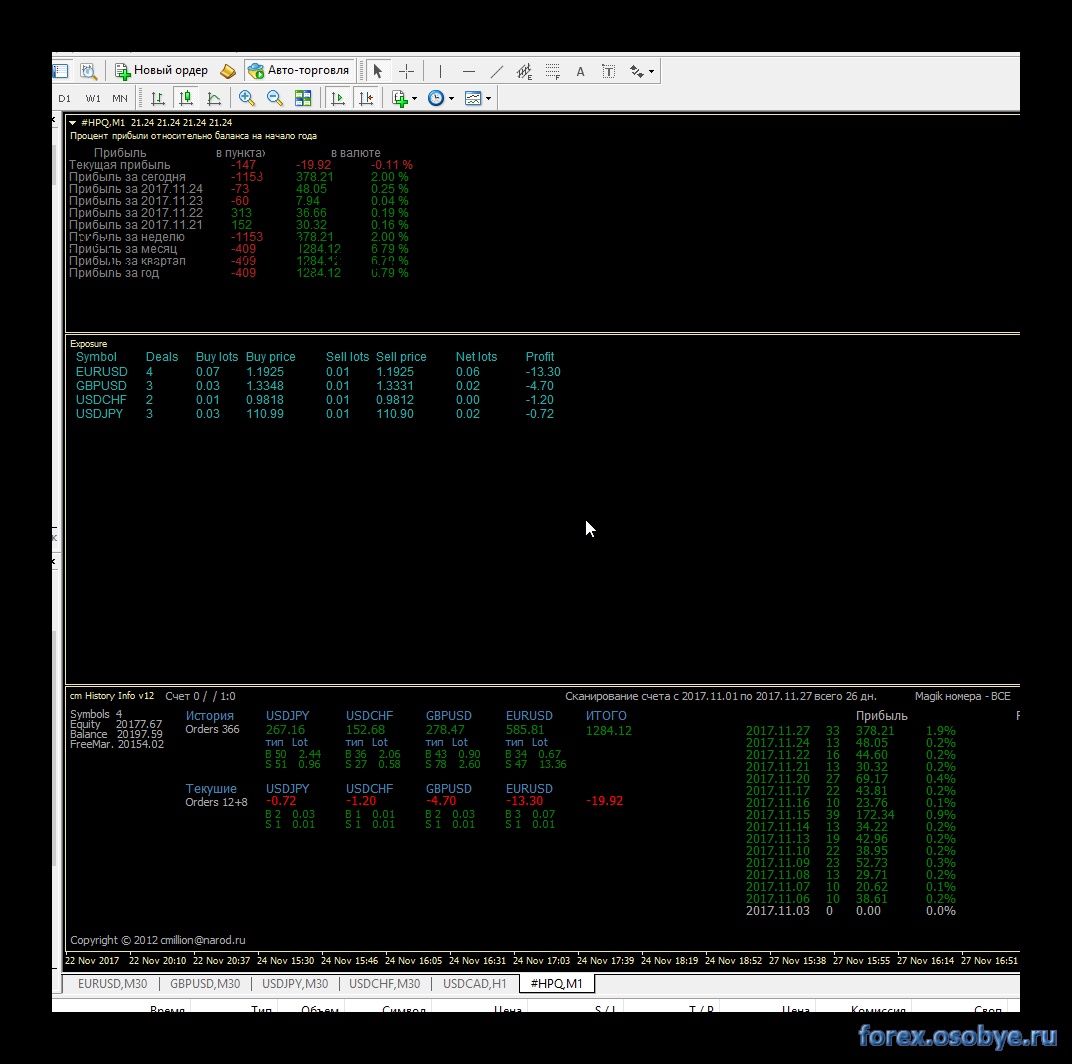Click the '27 Nov 16:51' time axis label
The image size is (1072, 1064).
tap(989, 961)
